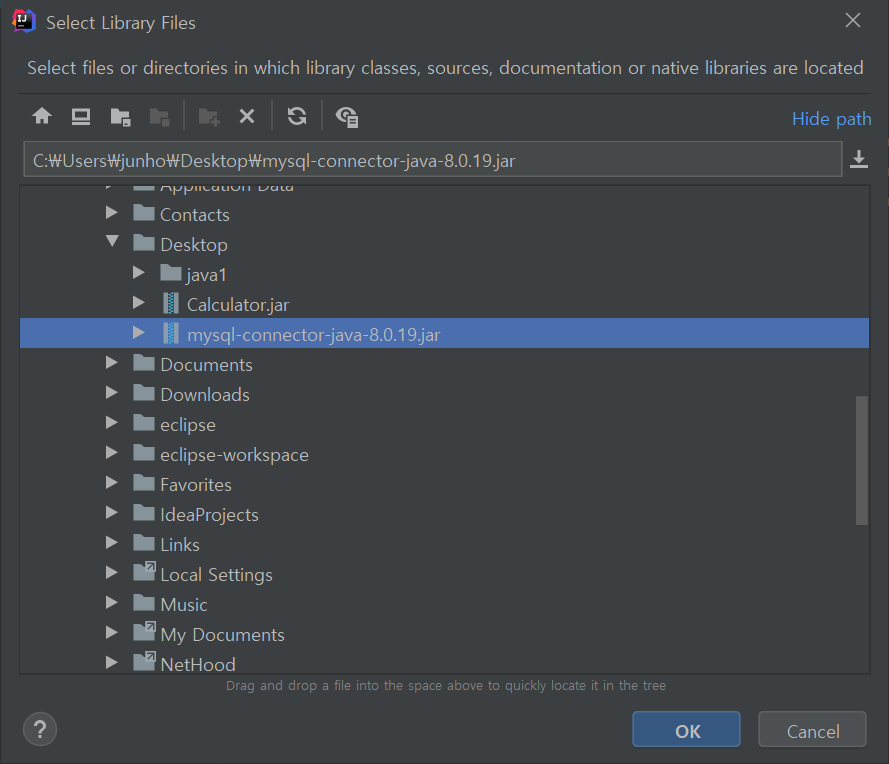Viewport: 889px width, 764px height.
Task: Select the Module directory toolbar icon
Action: click(160, 117)
